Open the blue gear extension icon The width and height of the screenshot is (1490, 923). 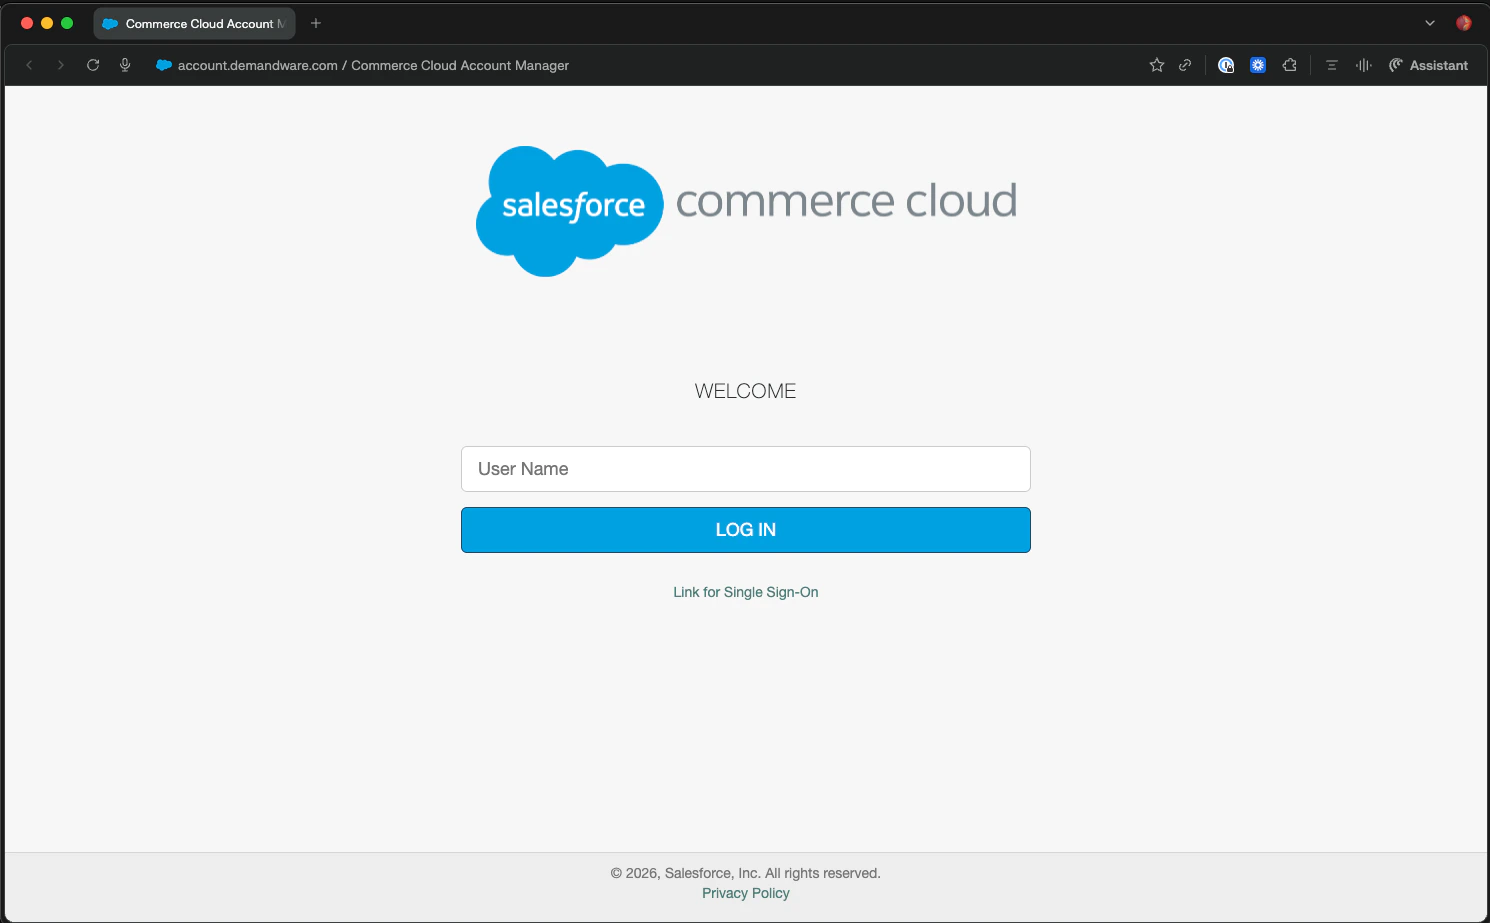[1258, 65]
